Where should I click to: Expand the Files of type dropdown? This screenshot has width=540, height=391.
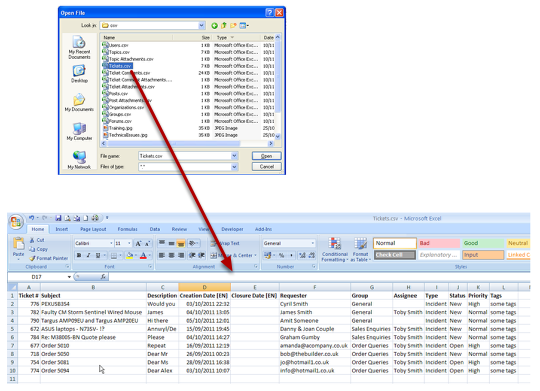click(234, 167)
